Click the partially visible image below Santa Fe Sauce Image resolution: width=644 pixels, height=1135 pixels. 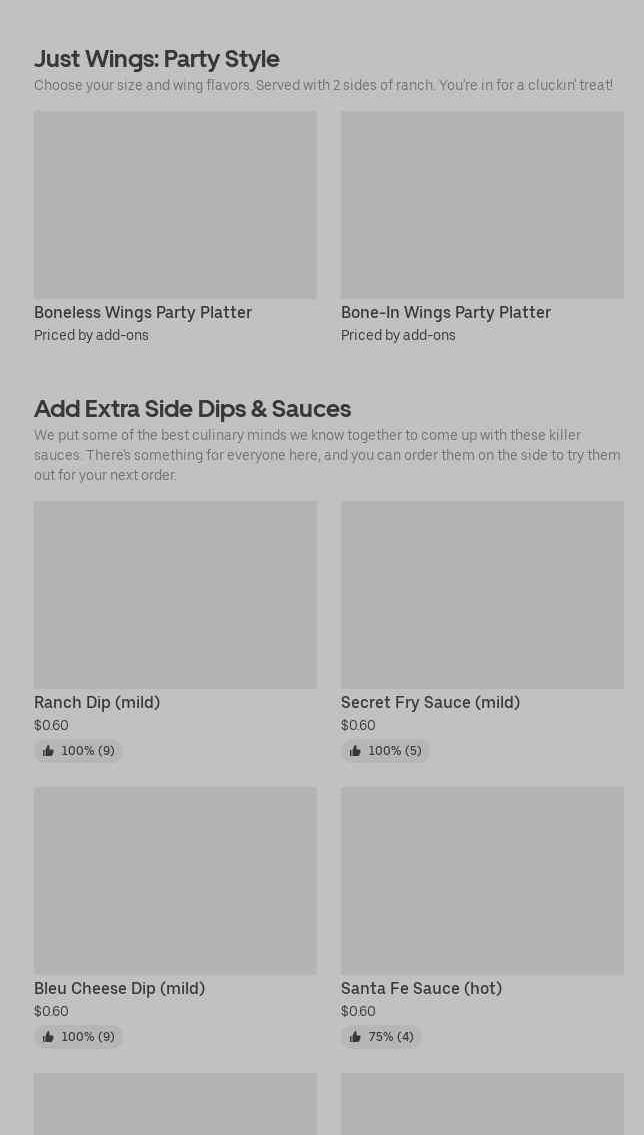click(482, 1104)
